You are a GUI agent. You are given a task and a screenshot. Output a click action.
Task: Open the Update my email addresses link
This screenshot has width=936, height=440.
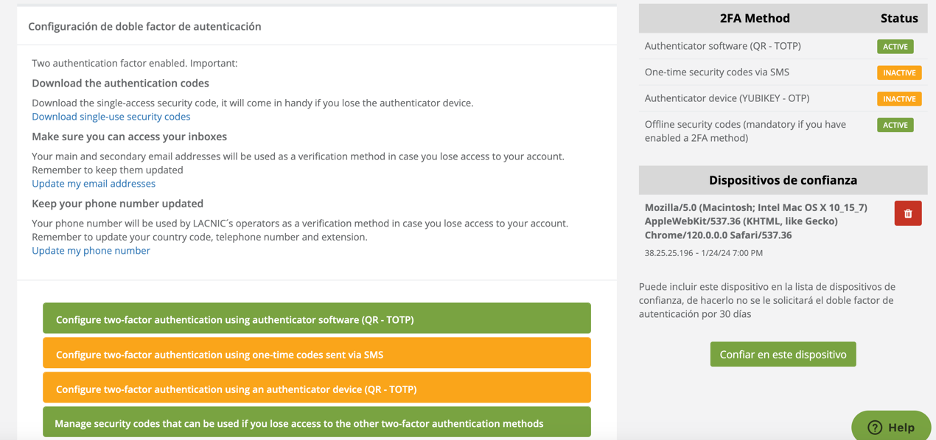tap(93, 184)
